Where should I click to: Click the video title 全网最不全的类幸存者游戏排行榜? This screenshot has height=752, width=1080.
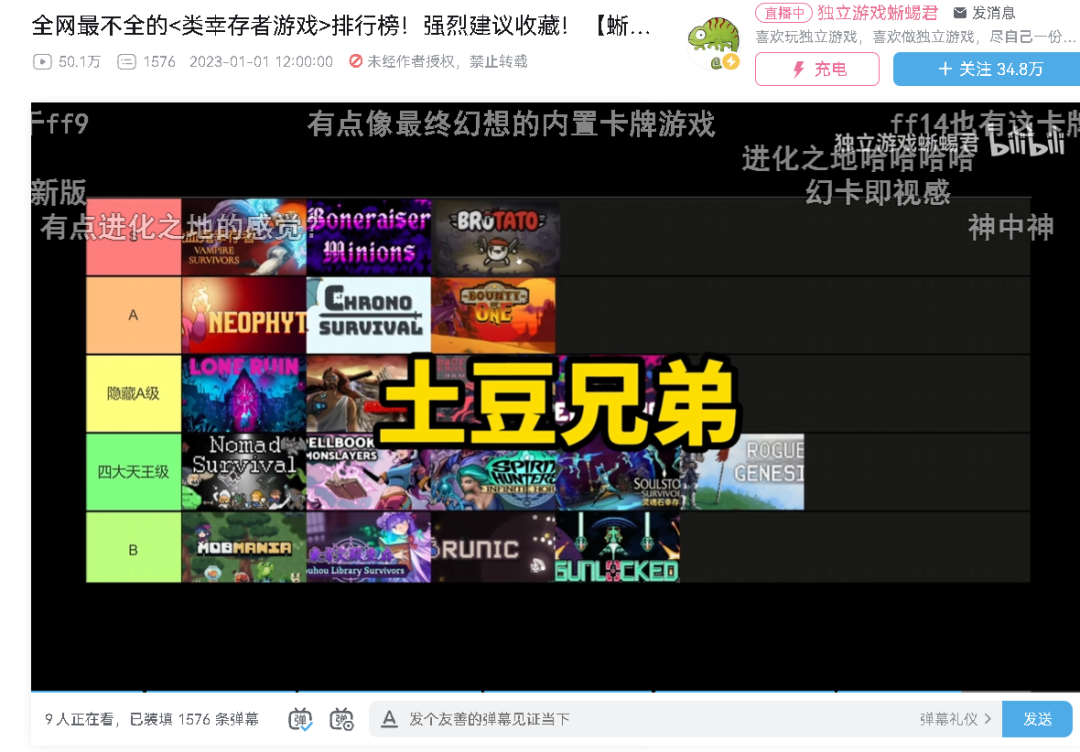(341, 25)
